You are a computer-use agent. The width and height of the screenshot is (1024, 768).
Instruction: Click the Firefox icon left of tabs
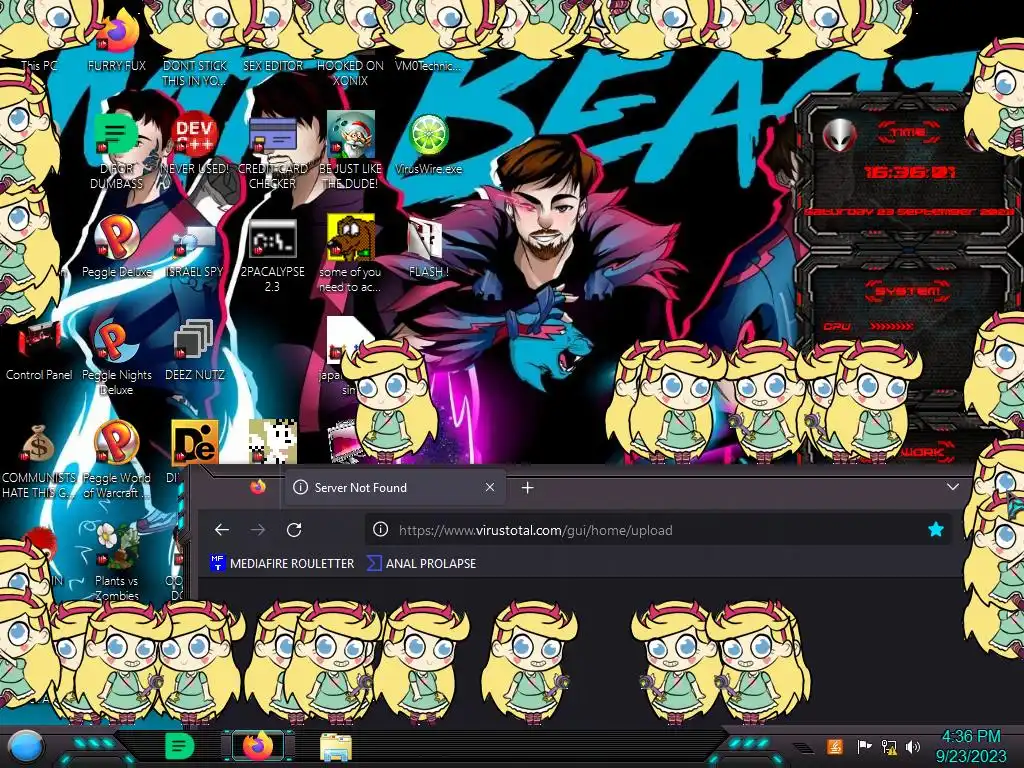click(257, 487)
